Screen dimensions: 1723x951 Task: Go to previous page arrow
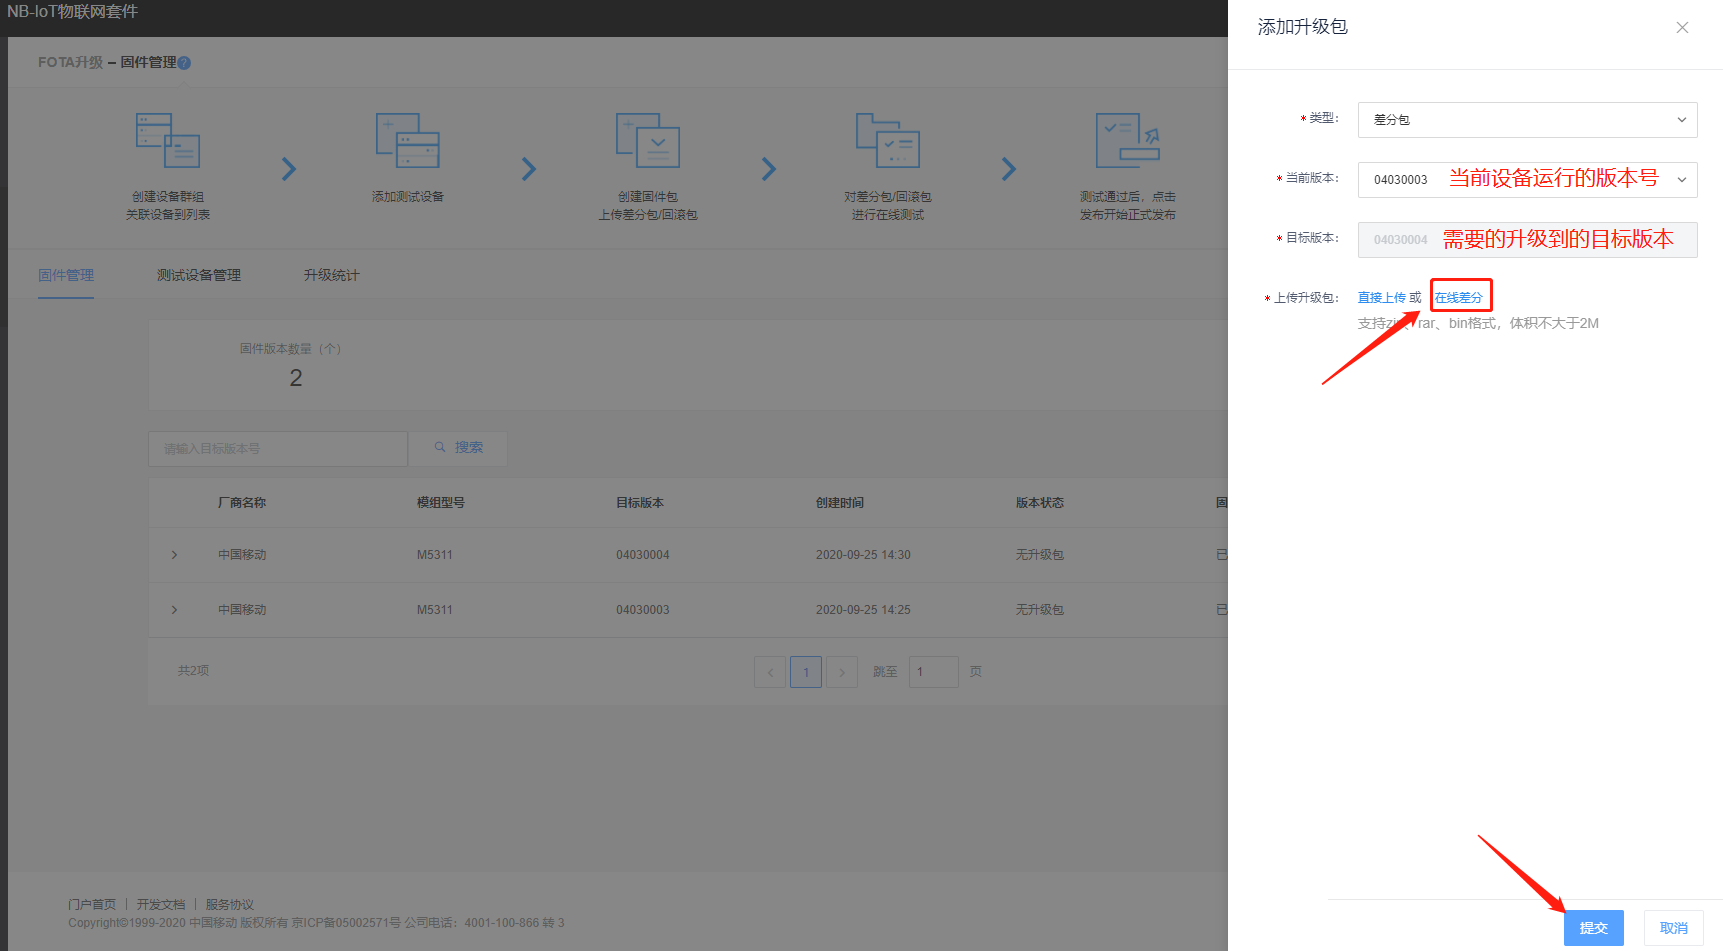[770, 672]
